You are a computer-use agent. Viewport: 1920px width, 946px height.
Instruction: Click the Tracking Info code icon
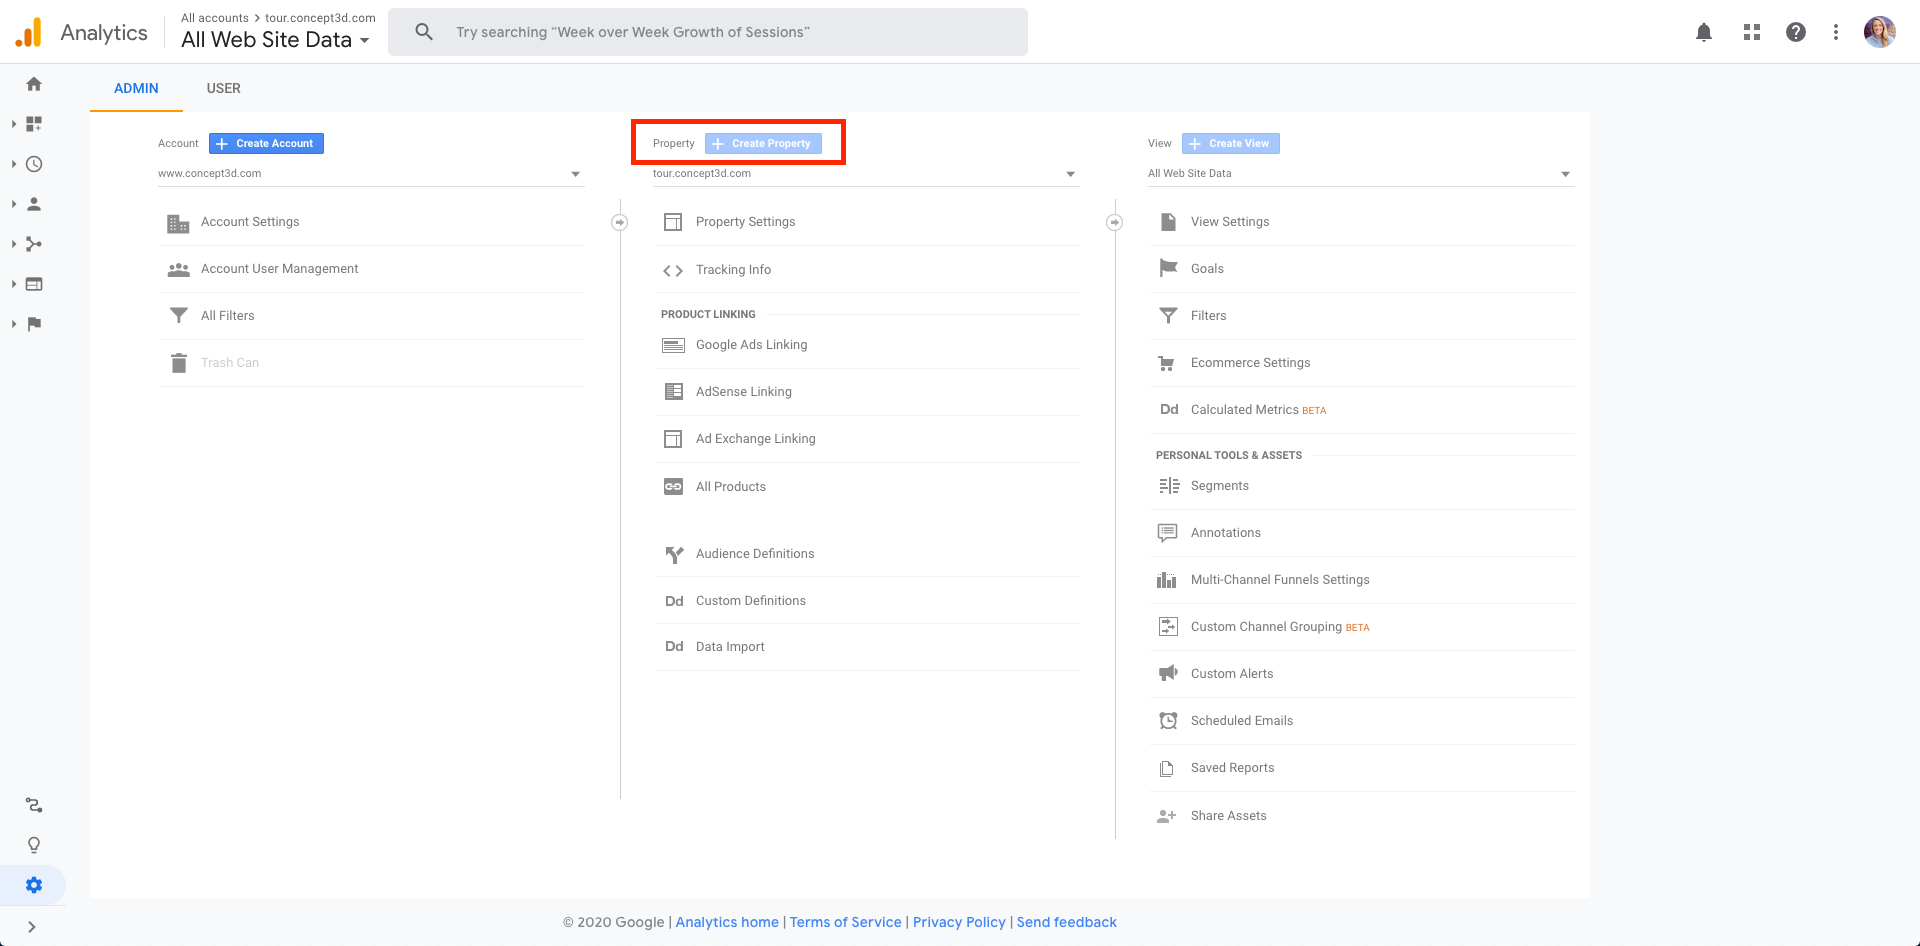tap(673, 270)
